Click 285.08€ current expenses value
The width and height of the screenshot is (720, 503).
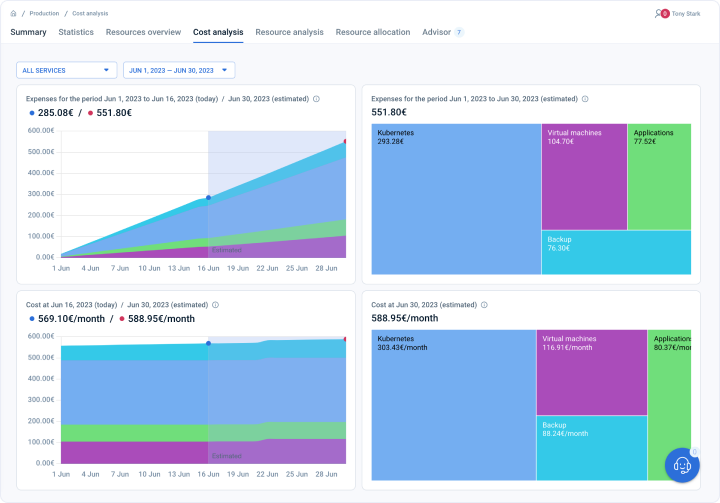56,113
